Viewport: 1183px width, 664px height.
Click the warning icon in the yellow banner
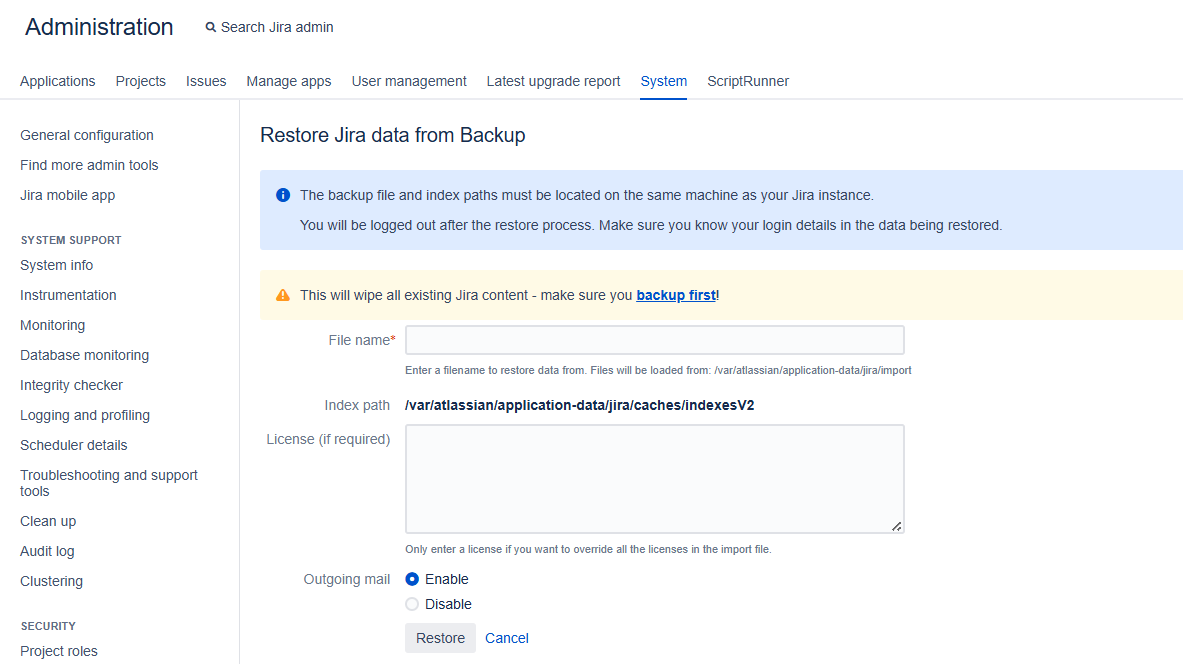point(283,295)
